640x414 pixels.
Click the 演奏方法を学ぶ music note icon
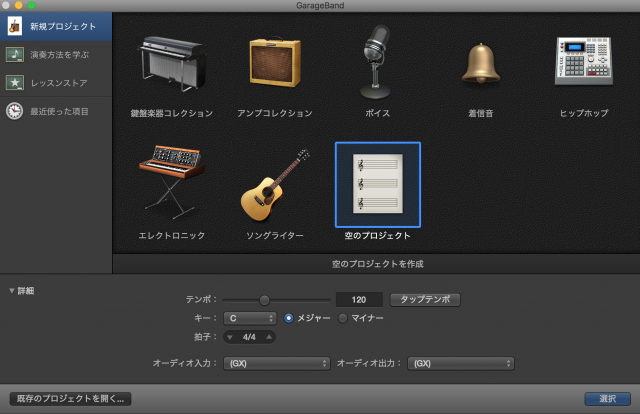point(15,54)
